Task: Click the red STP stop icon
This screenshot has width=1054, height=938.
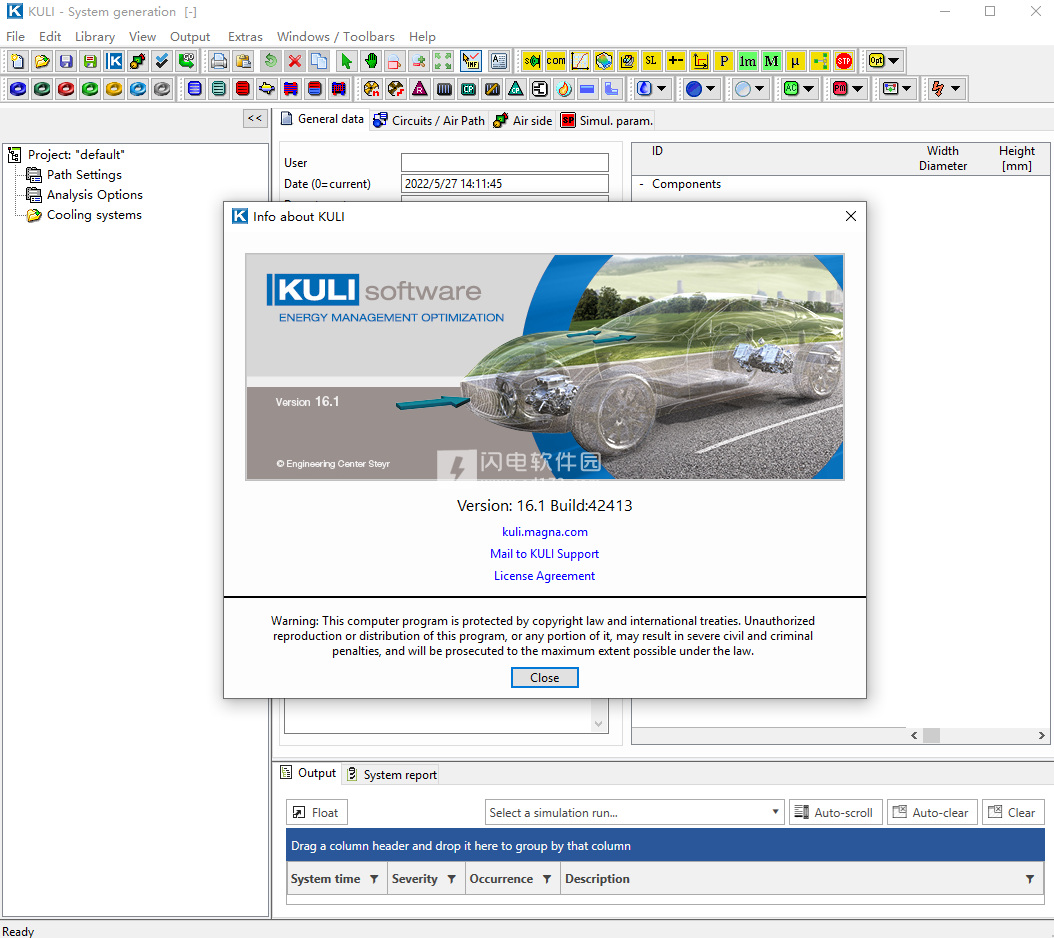Action: click(844, 61)
